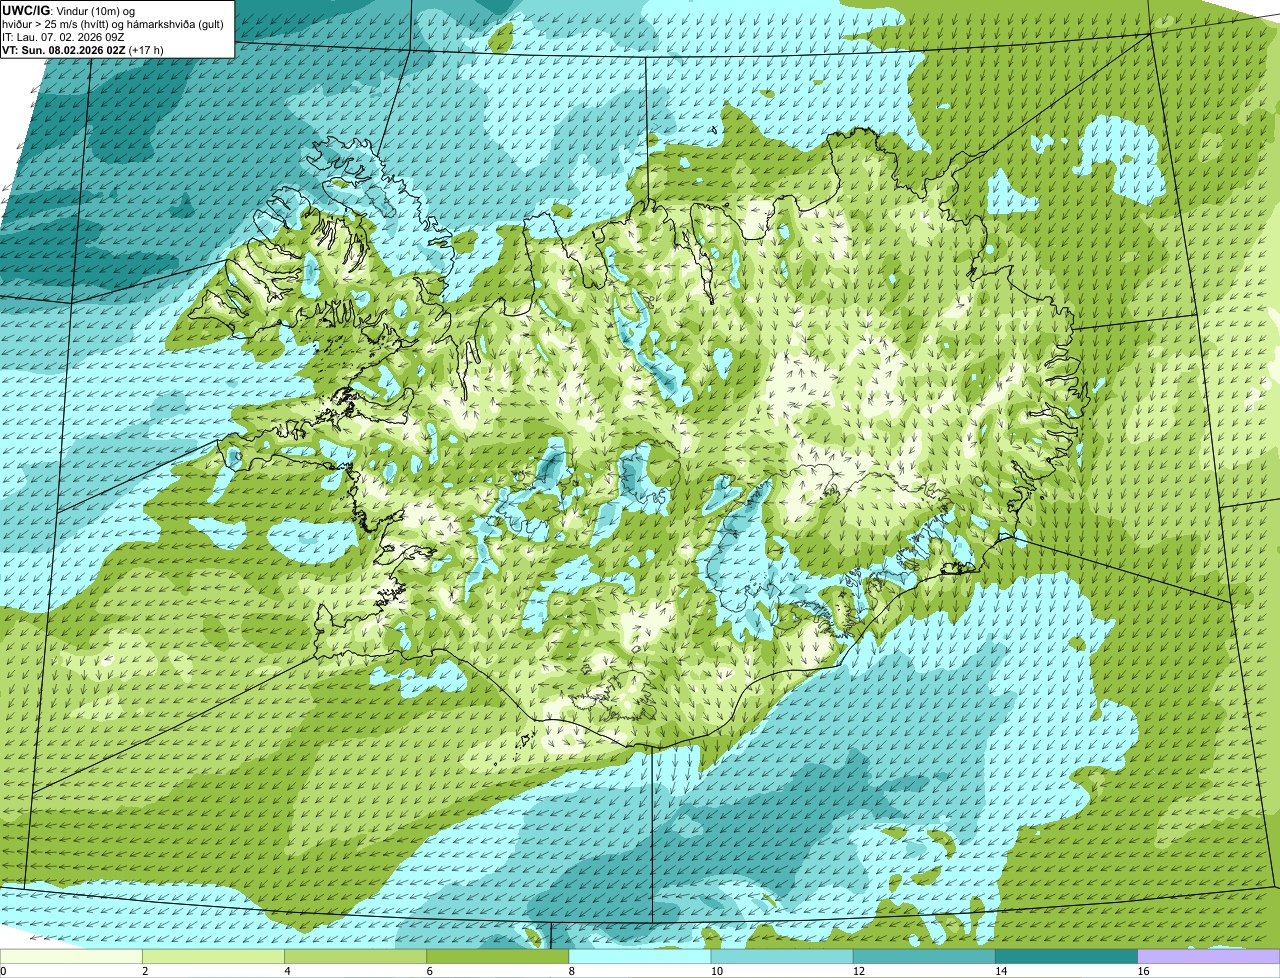Click the "8" color scale label
This screenshot has width=1280, height=978.
[x=572, y=971]
